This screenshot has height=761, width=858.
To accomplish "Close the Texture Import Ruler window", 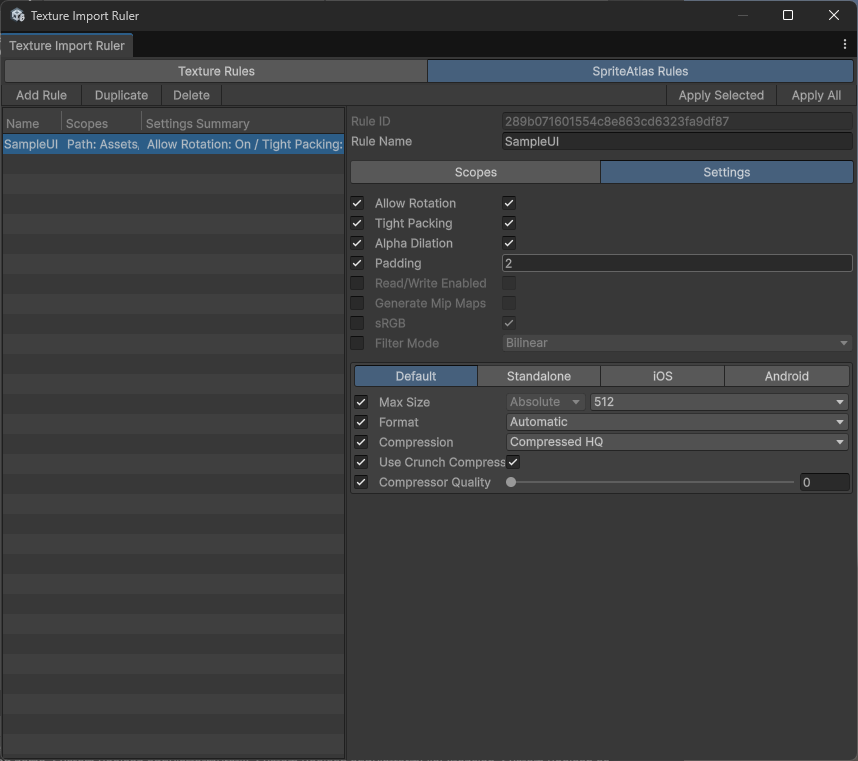I will coord(833,15).
